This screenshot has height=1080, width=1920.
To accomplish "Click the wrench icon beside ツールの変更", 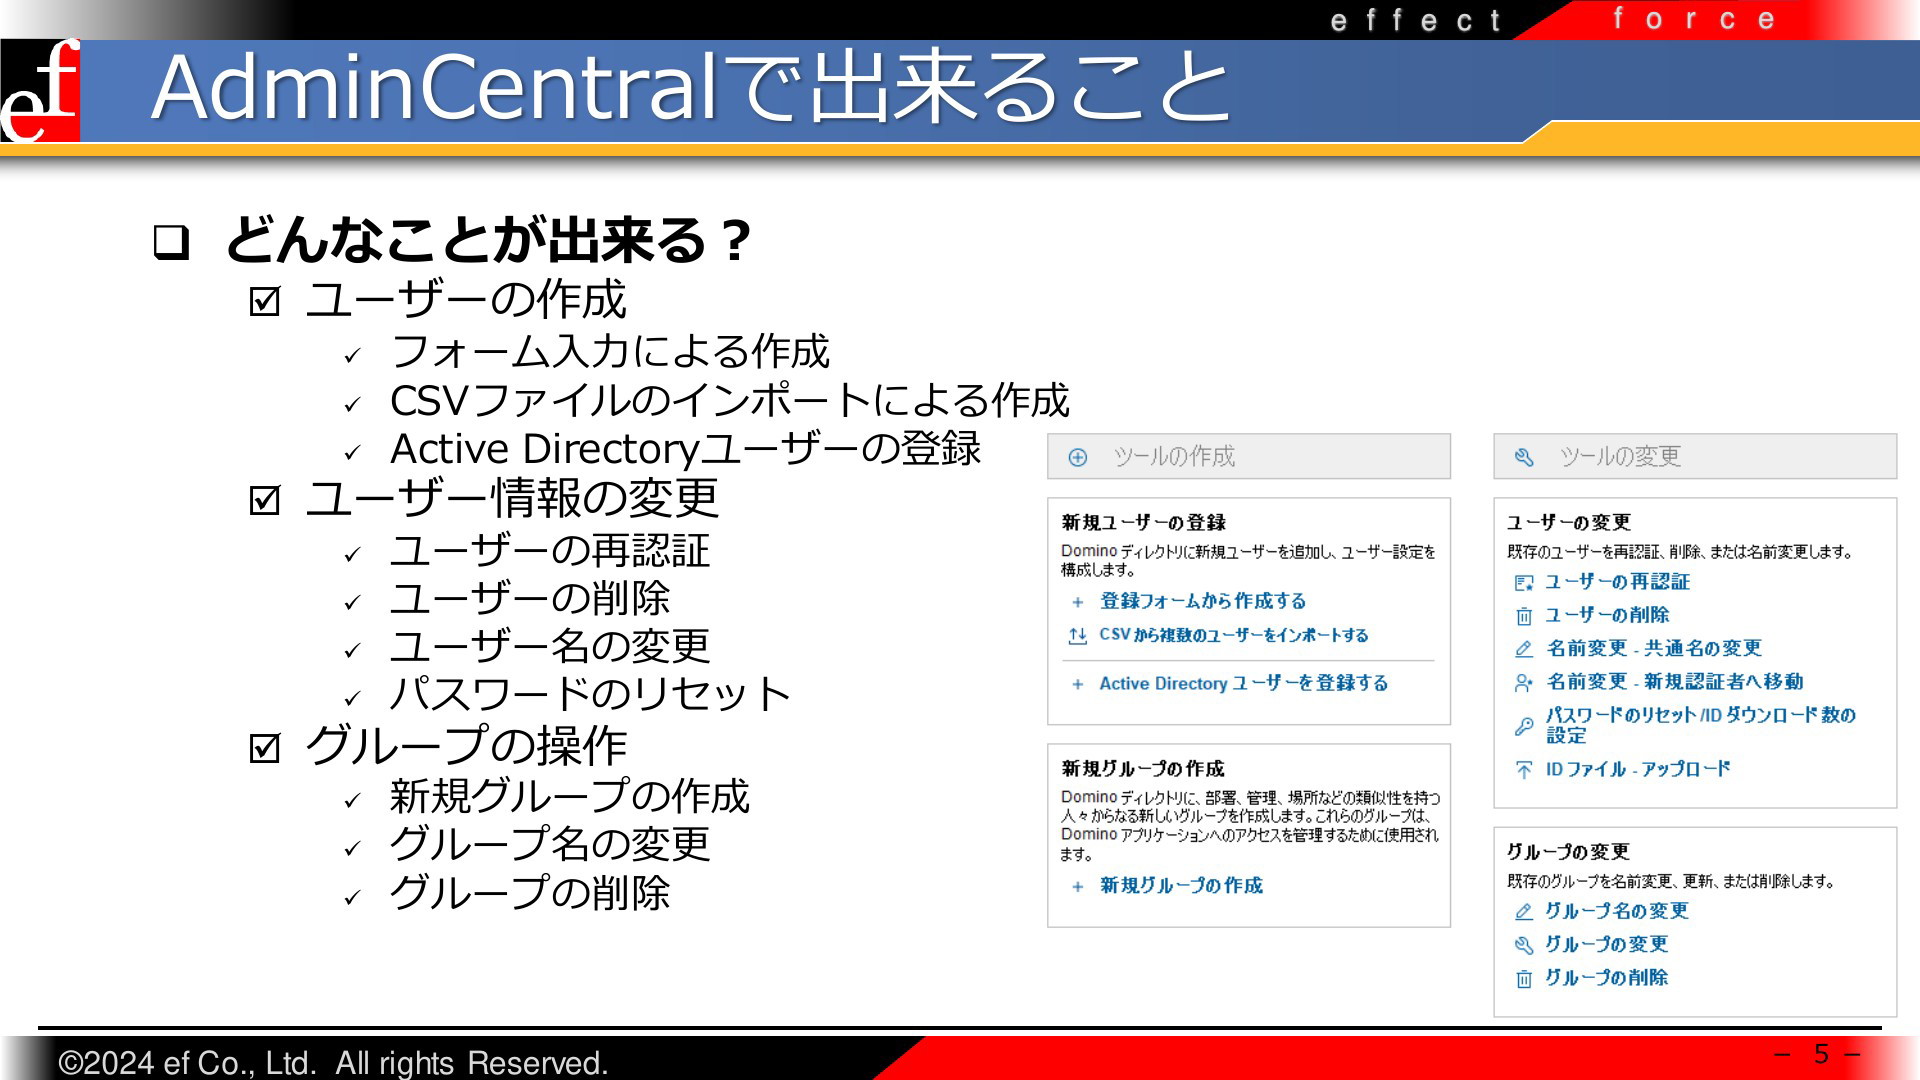I will tap(1524, 457).
